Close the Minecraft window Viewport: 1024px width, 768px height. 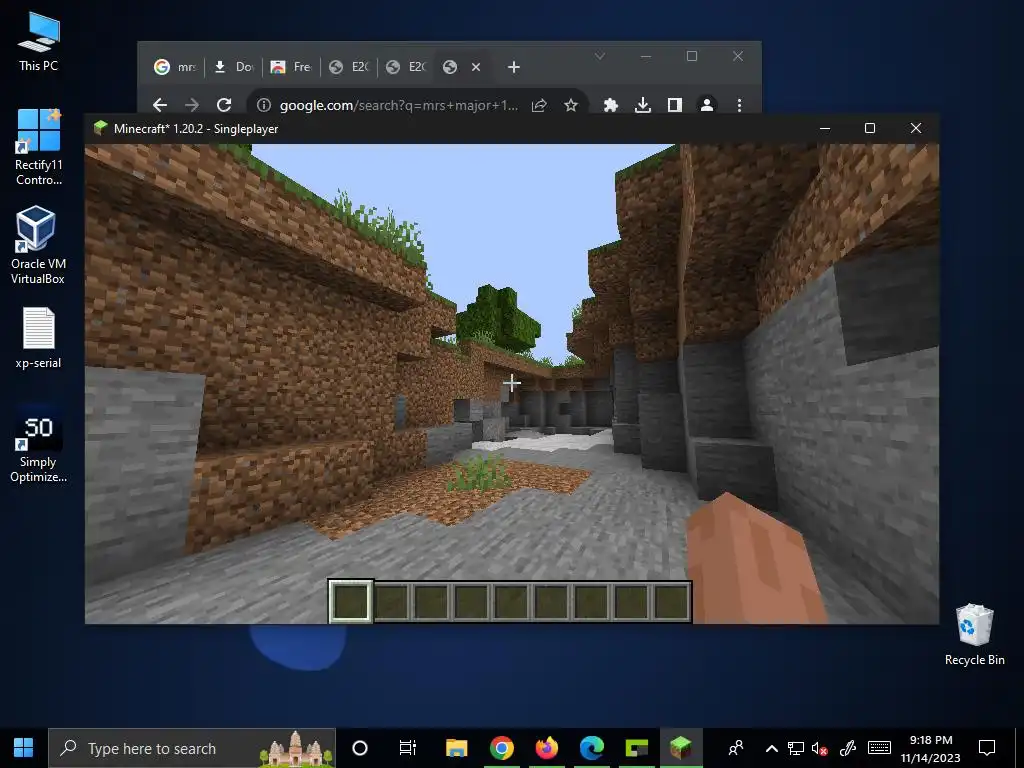click(x=916, y=129)
